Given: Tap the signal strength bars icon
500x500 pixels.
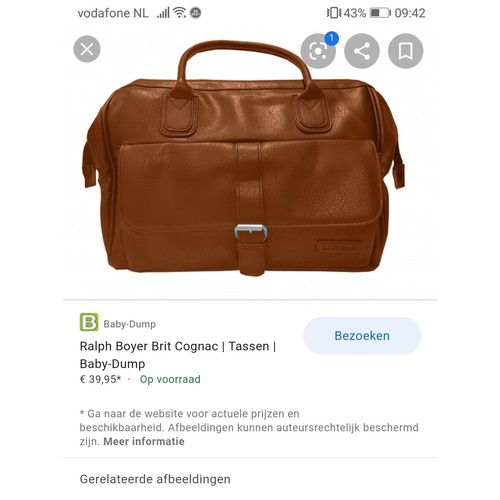Looking at the screenshot, I should pyautogui.click(x=163, y=13).
